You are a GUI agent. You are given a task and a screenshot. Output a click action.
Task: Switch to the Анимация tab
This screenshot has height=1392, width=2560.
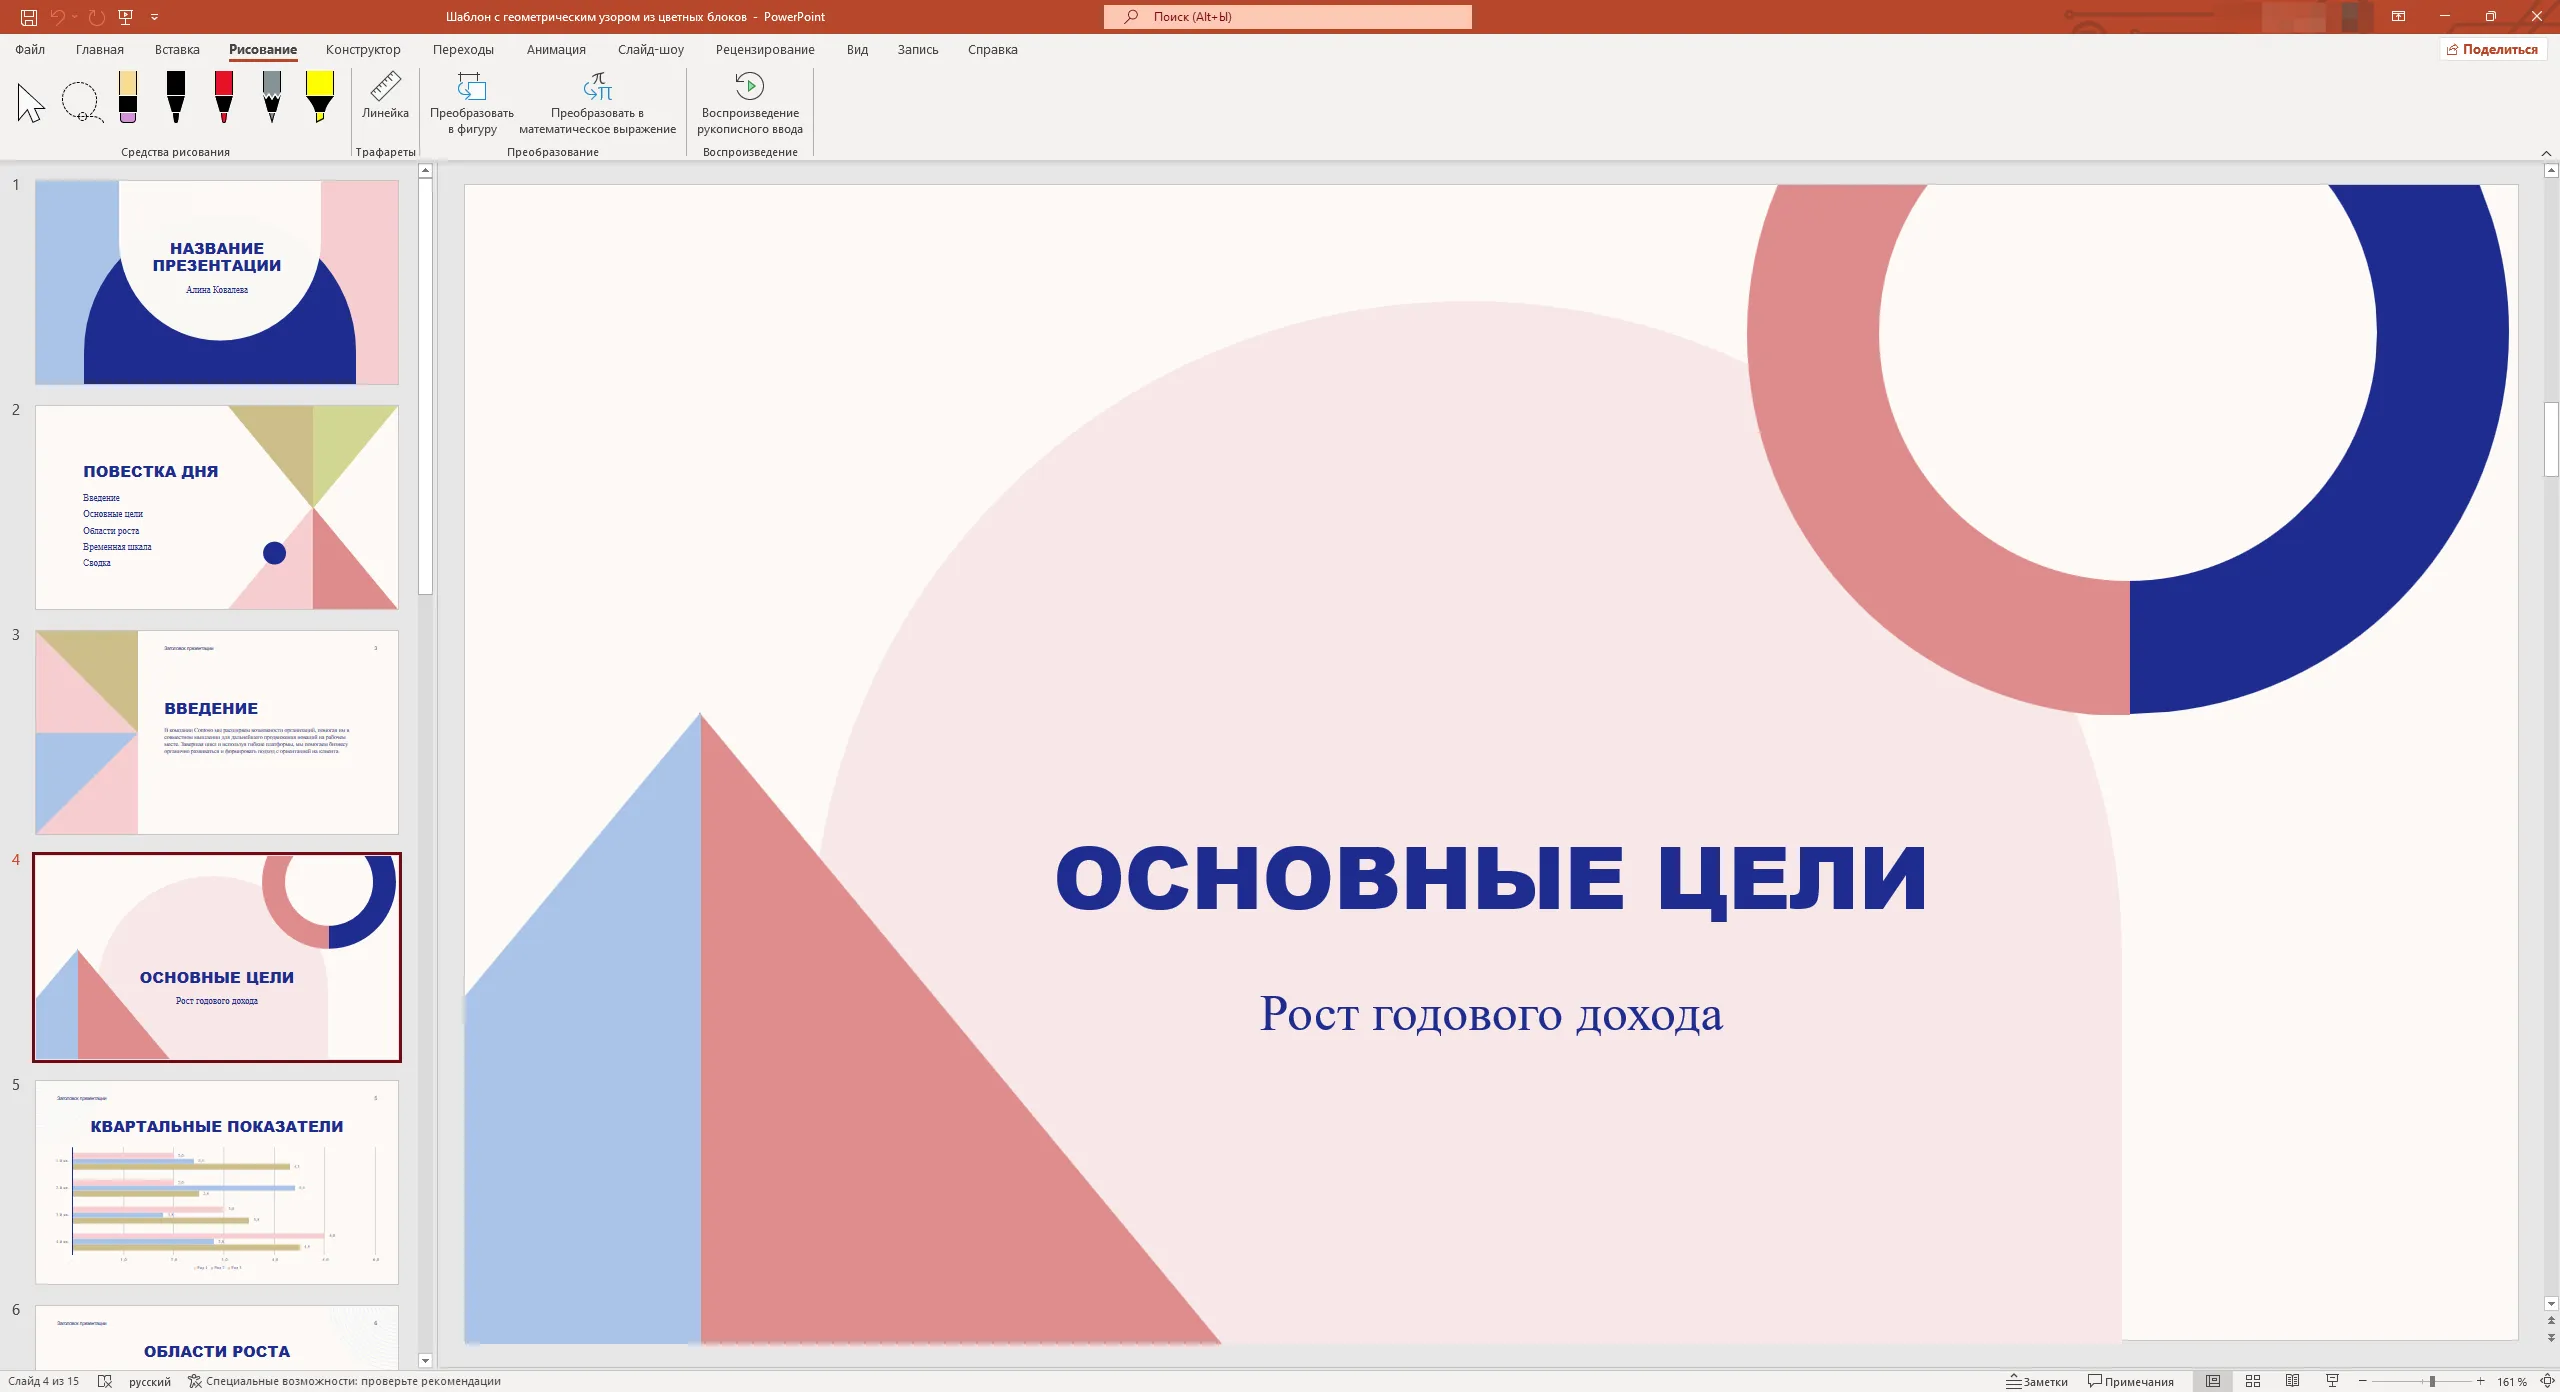(x=556, y=49)
